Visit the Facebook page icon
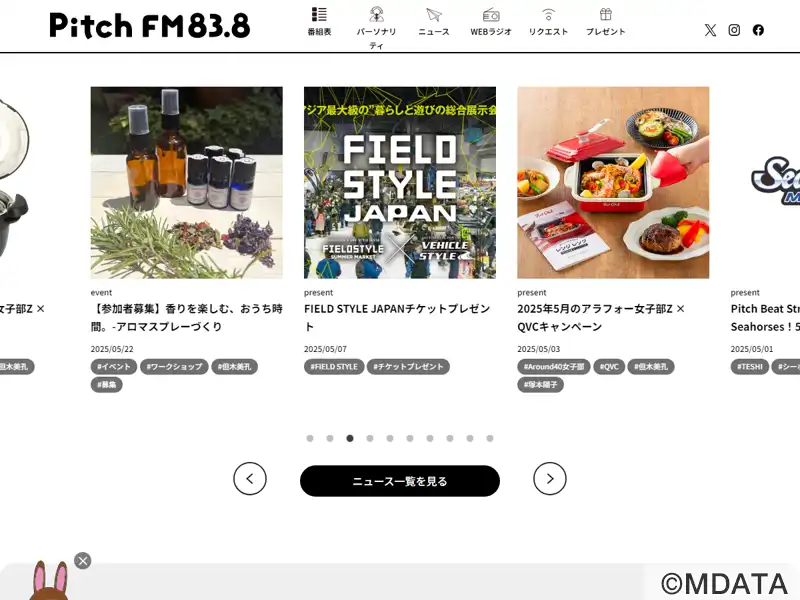Viewport: 800px width, 600px height. [x=758, y=30]
